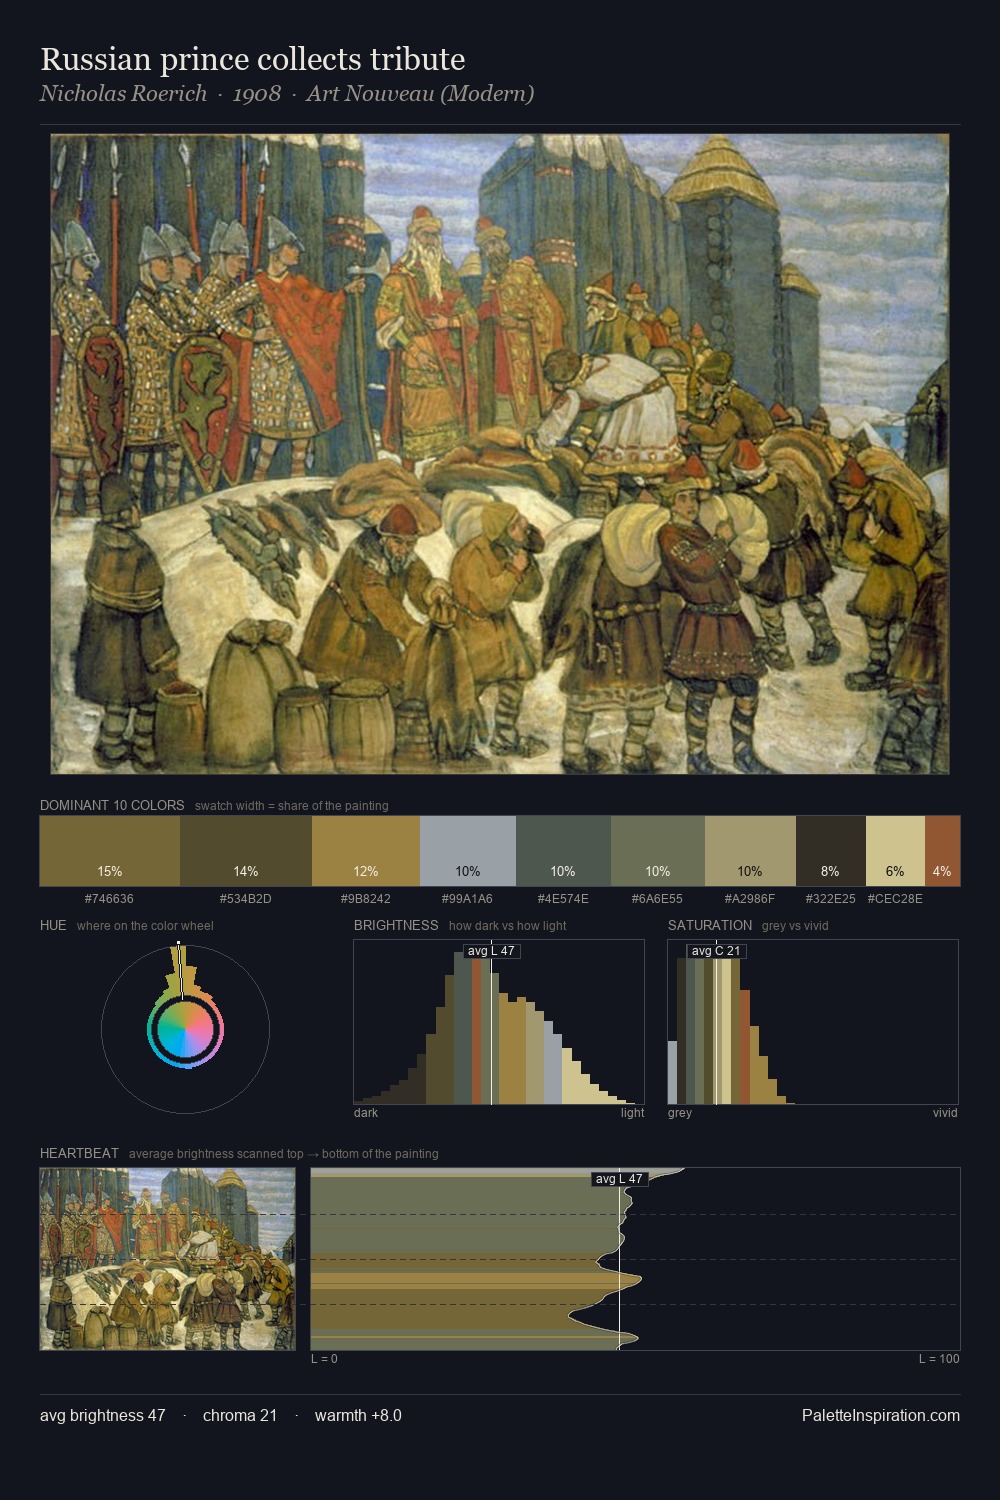Viewport: 1000px width, 1500px height.
Task: Select the olive 10% swatch #6A6E55
Action: tap(658, 851)
